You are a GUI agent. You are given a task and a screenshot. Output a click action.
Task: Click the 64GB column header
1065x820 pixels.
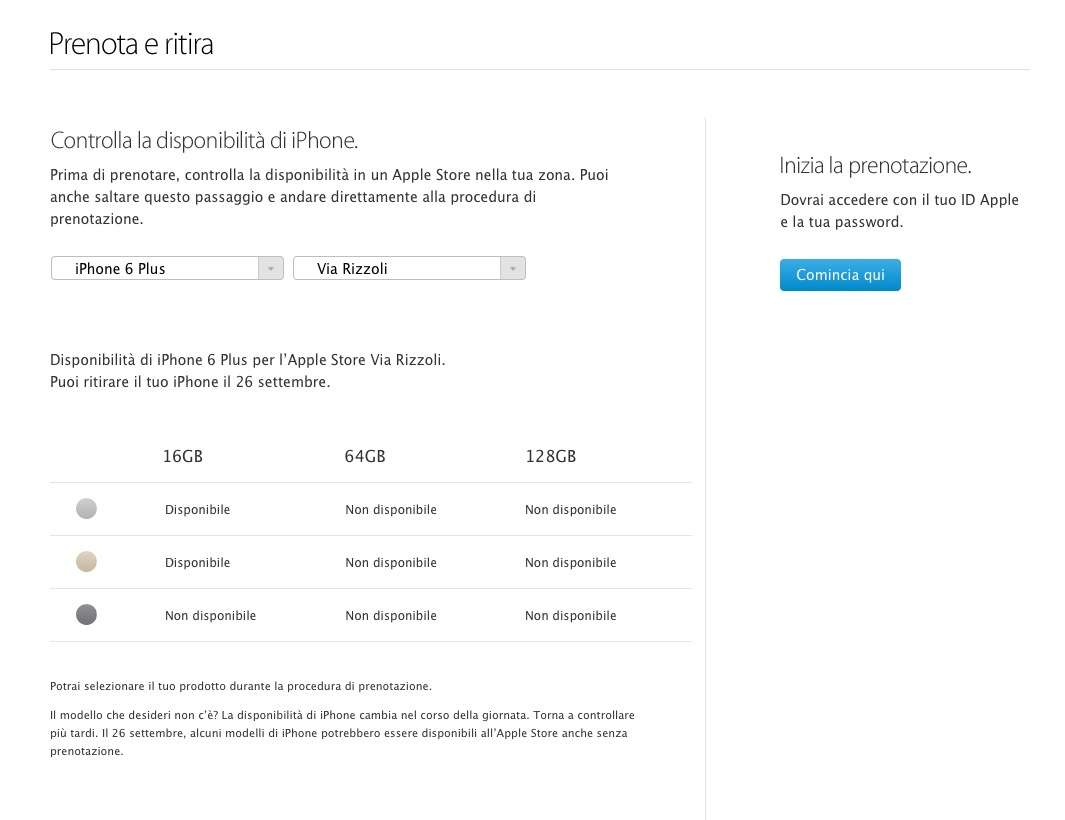(365, 456)
